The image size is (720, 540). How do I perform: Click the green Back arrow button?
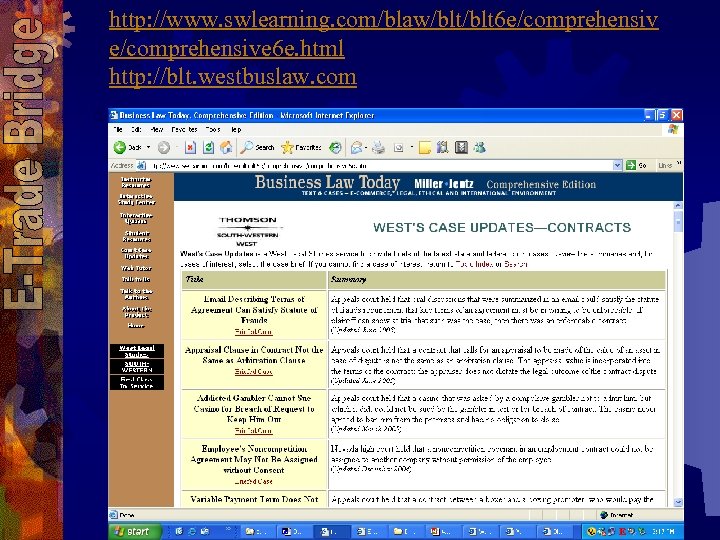tap(120, 147)
